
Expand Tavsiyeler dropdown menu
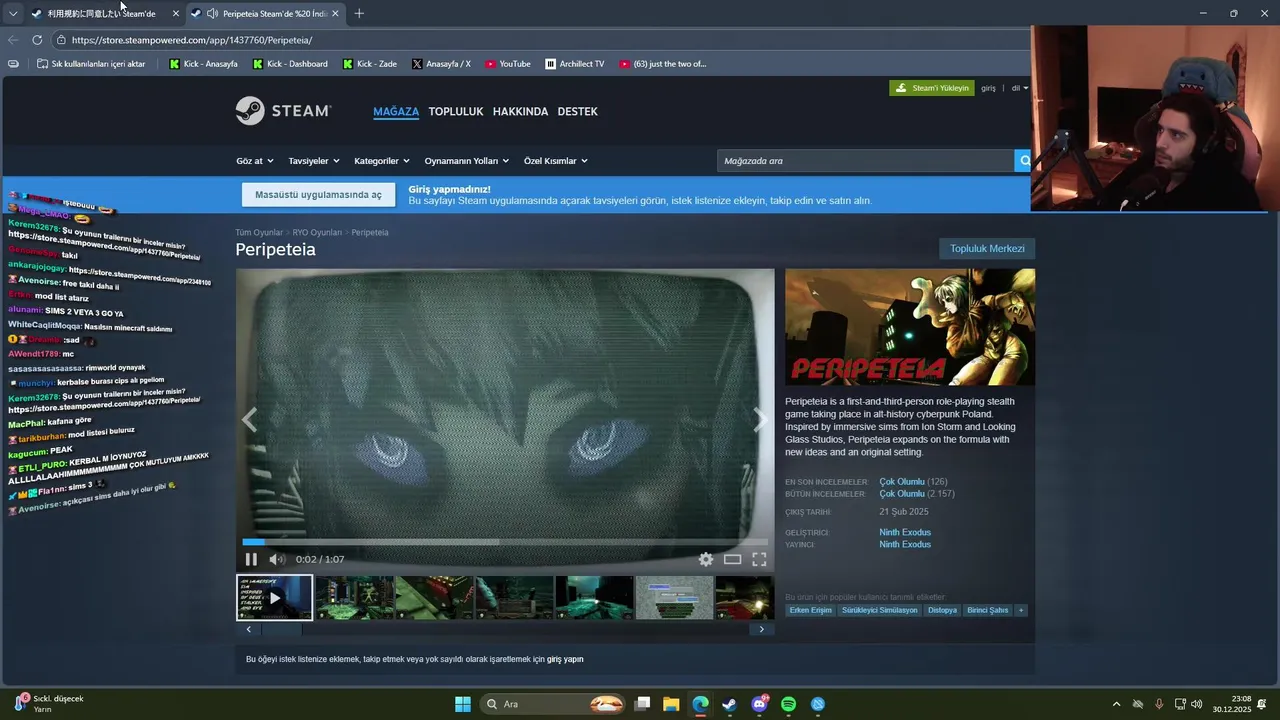(314, 161)
